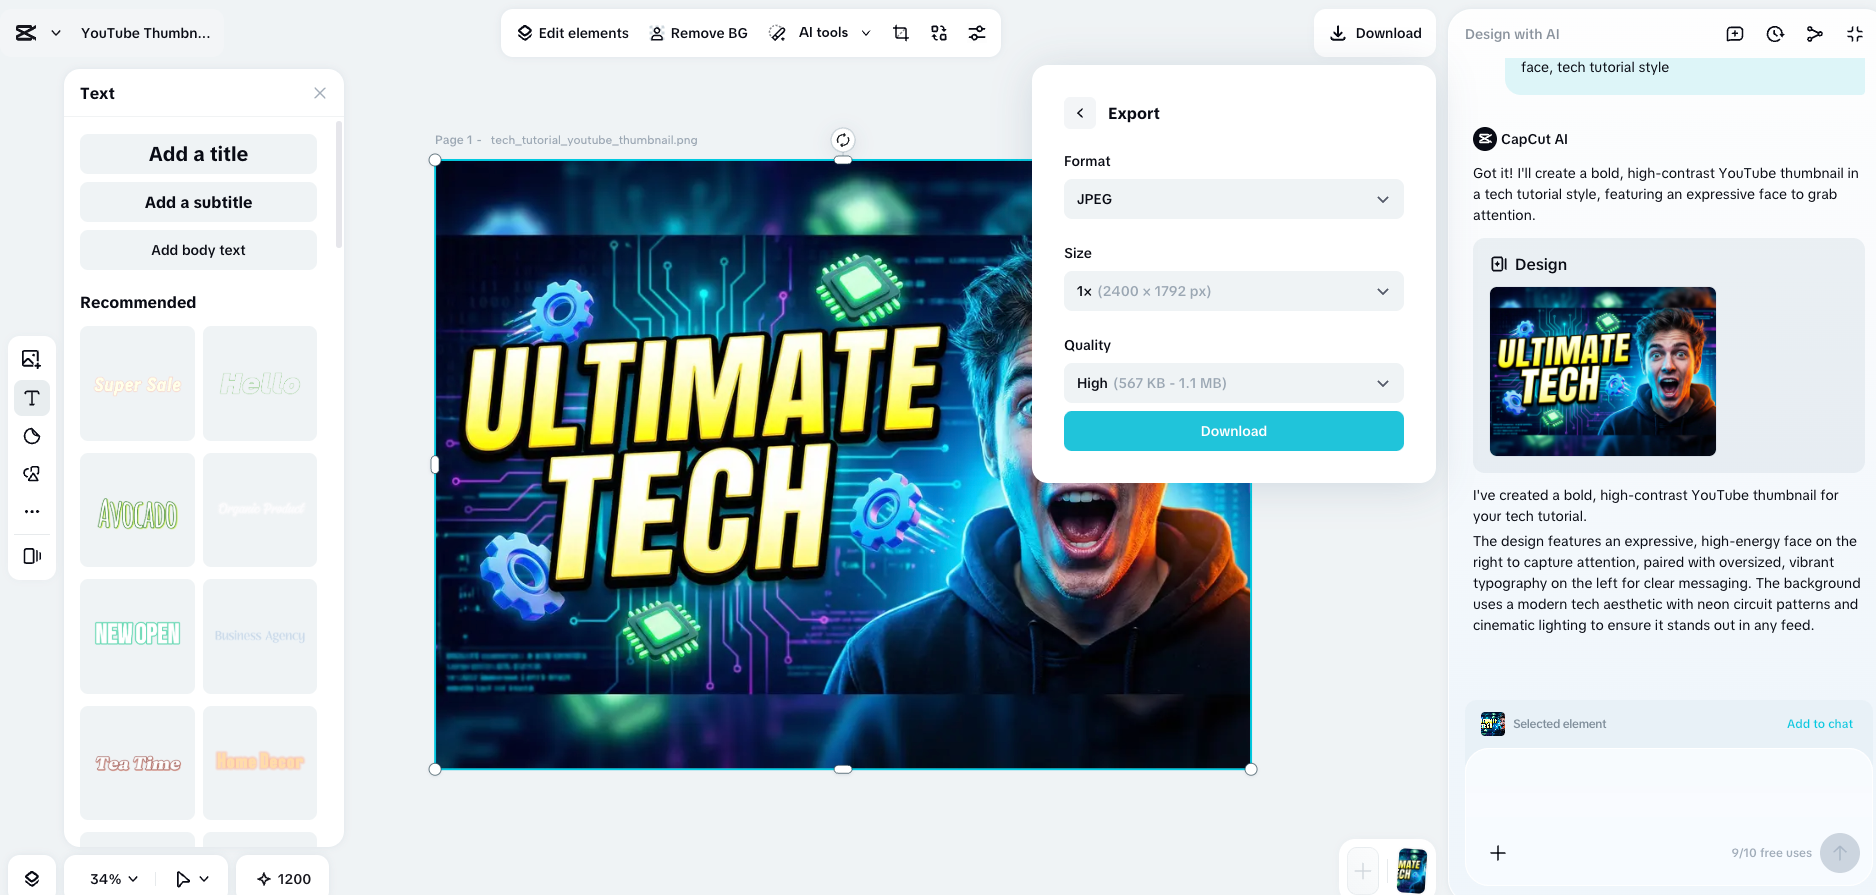1876x895 pixels.
Task: Choose the AVOCADO text preset
Action: tap(138, 510)
